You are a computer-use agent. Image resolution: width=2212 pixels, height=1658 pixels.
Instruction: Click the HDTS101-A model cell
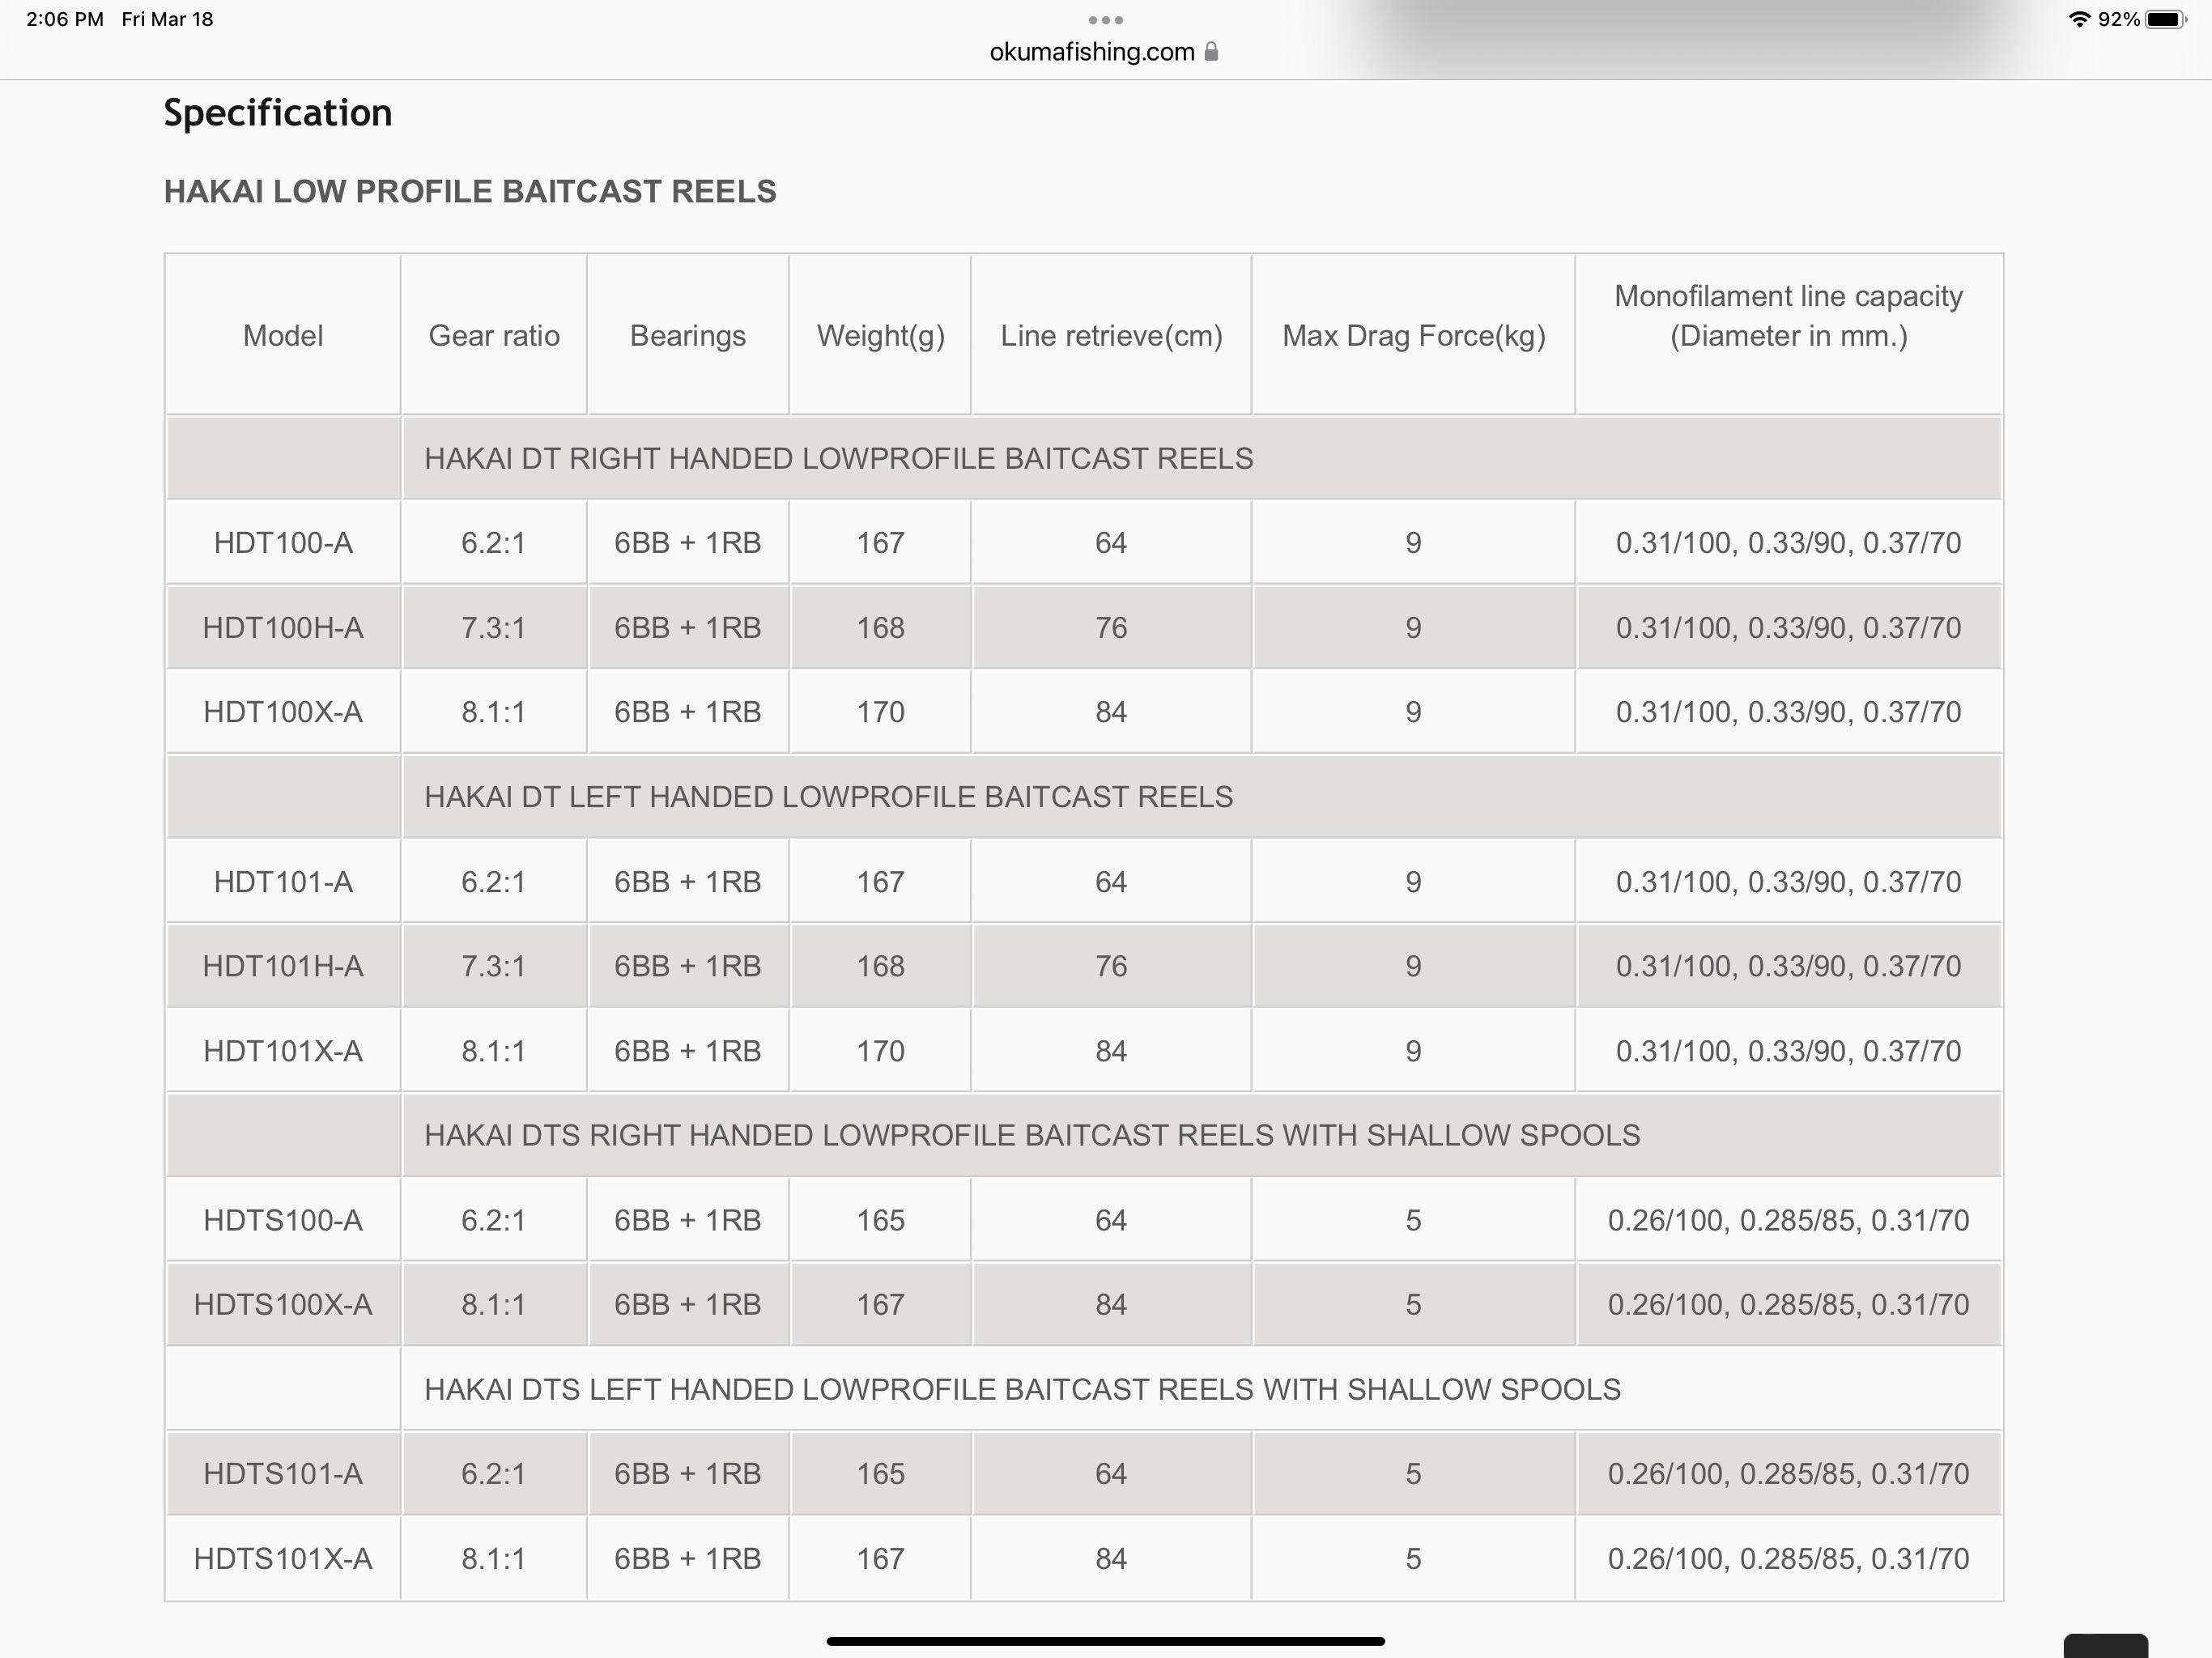coord(283,1474)
